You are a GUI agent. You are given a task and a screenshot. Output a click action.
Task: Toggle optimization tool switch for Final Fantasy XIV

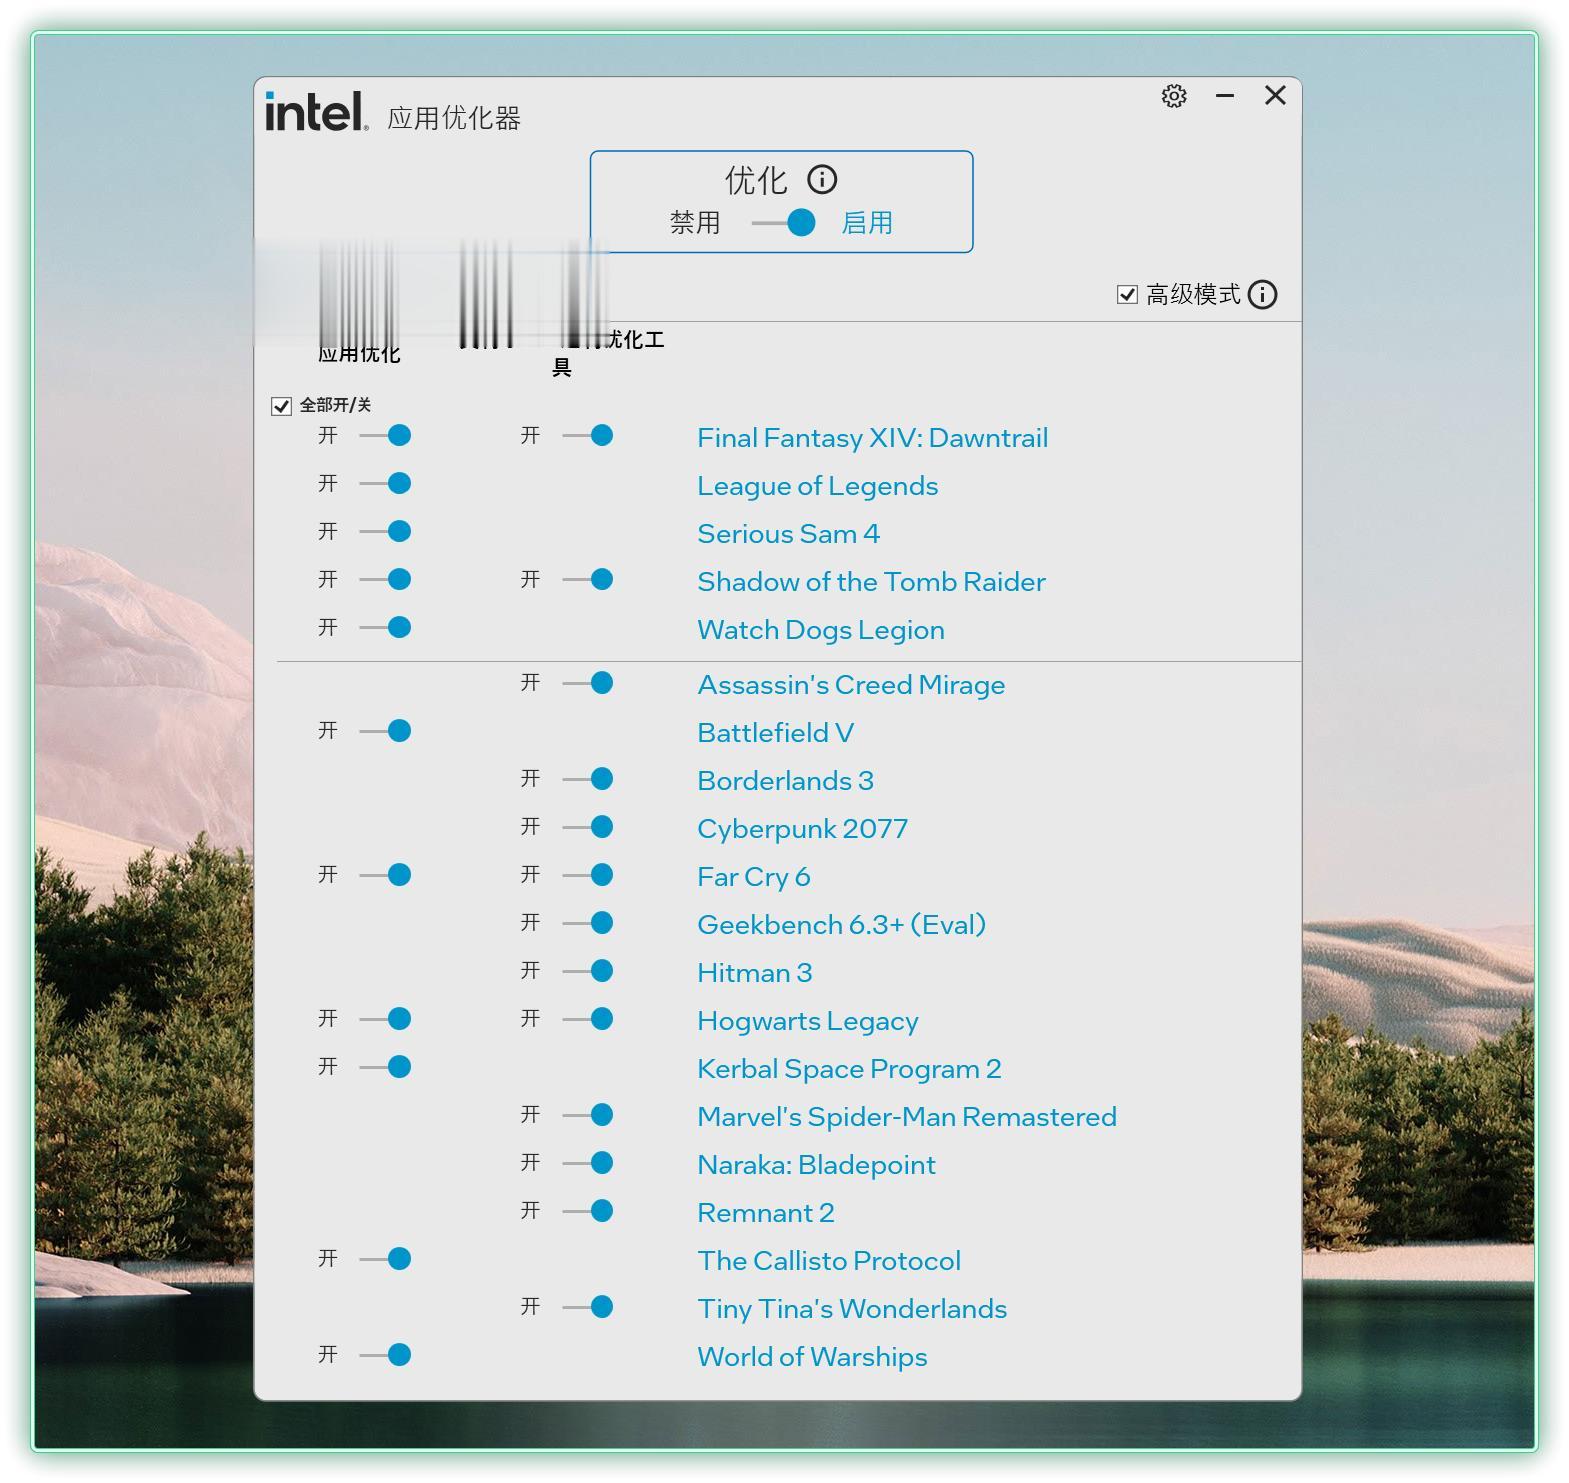[x=588, y=436]
